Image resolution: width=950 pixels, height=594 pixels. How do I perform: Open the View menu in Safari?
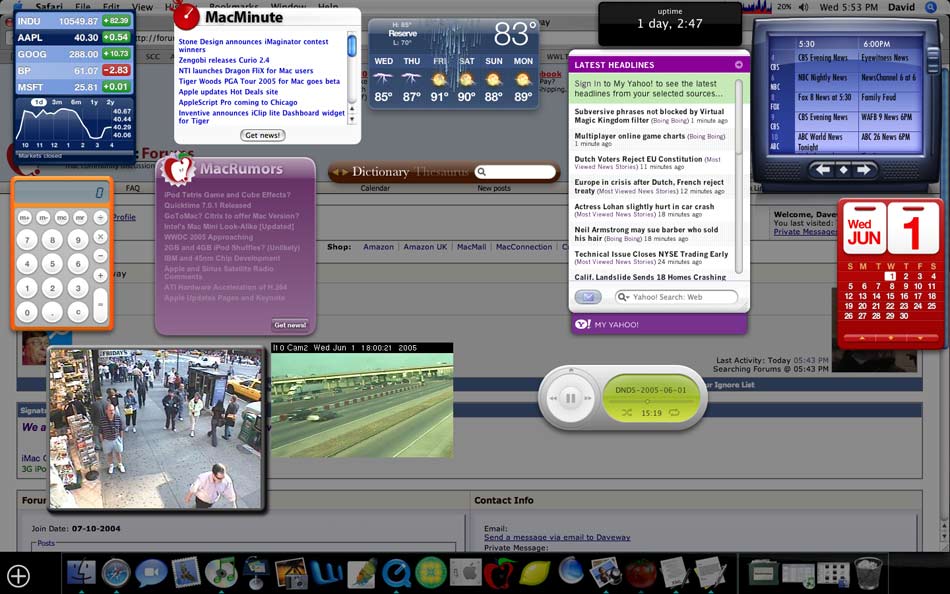point(142,7)
